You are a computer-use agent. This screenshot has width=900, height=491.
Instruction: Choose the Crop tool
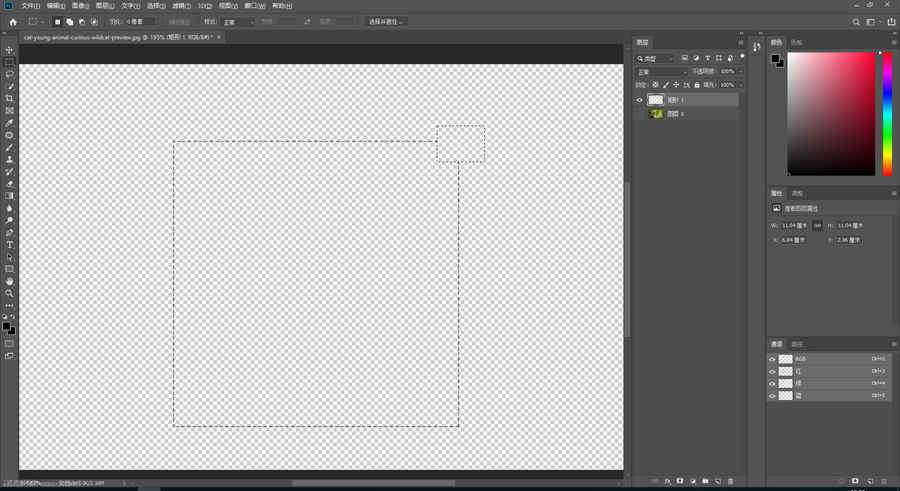(x=10, y=99)
